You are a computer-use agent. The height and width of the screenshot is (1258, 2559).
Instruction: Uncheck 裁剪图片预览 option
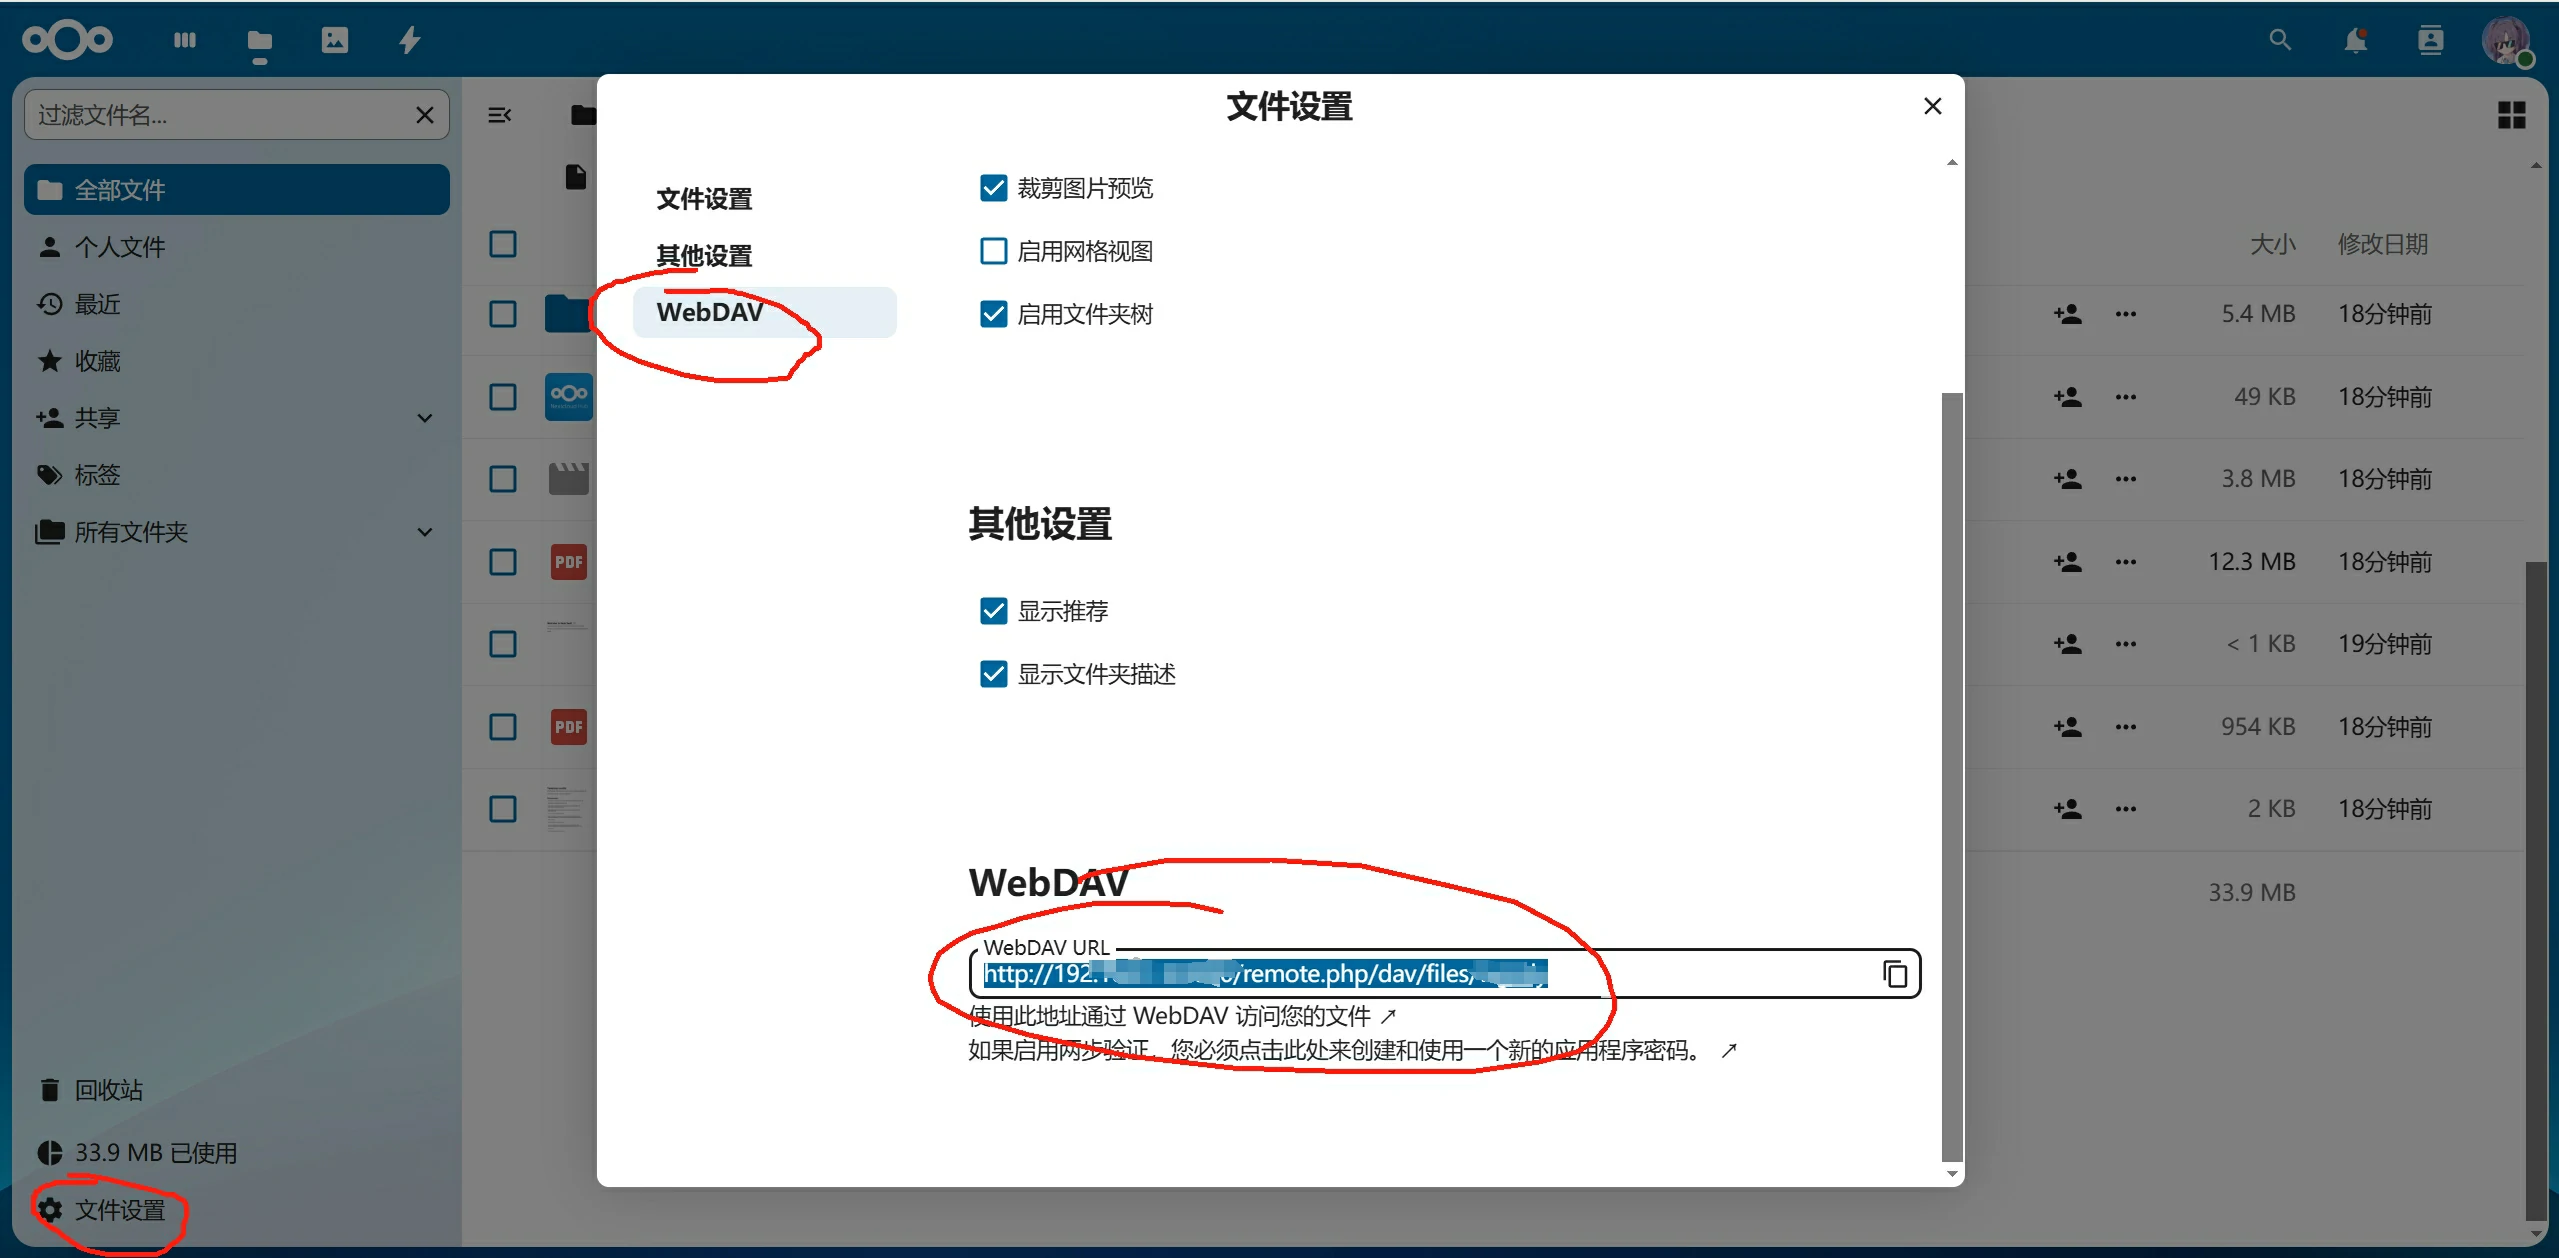point(993,188)
